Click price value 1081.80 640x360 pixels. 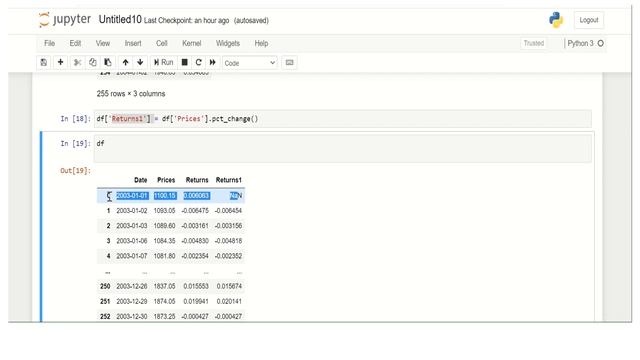[x=164, y=256]
